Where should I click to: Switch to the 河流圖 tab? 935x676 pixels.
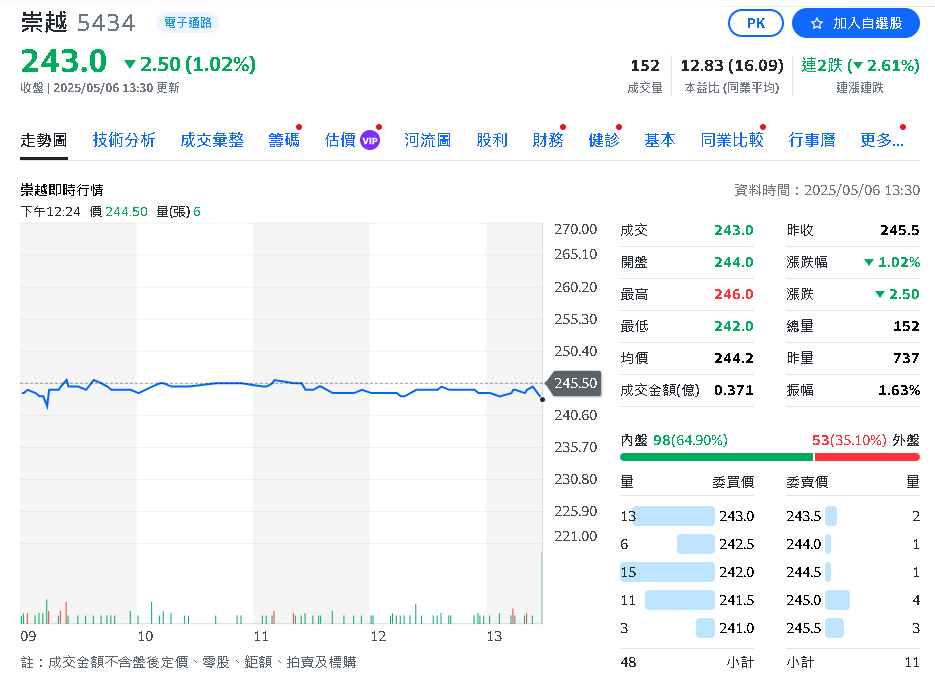[x=428, y=140]
